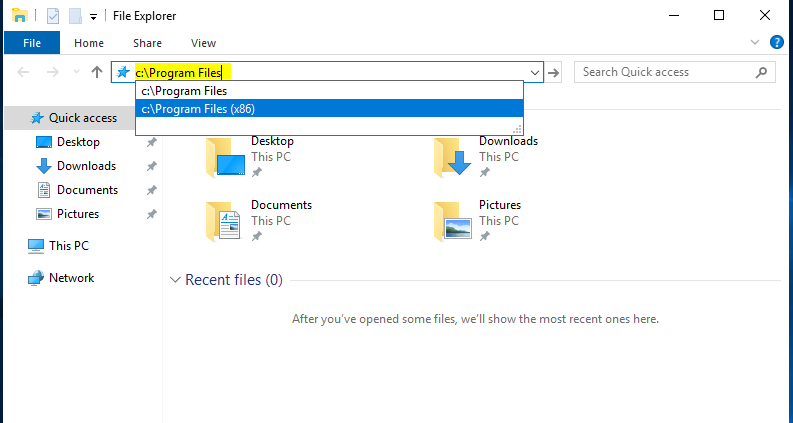Click the Recent files (0) heading text
This screenshot has width=793, height=423.
[234, 280]
